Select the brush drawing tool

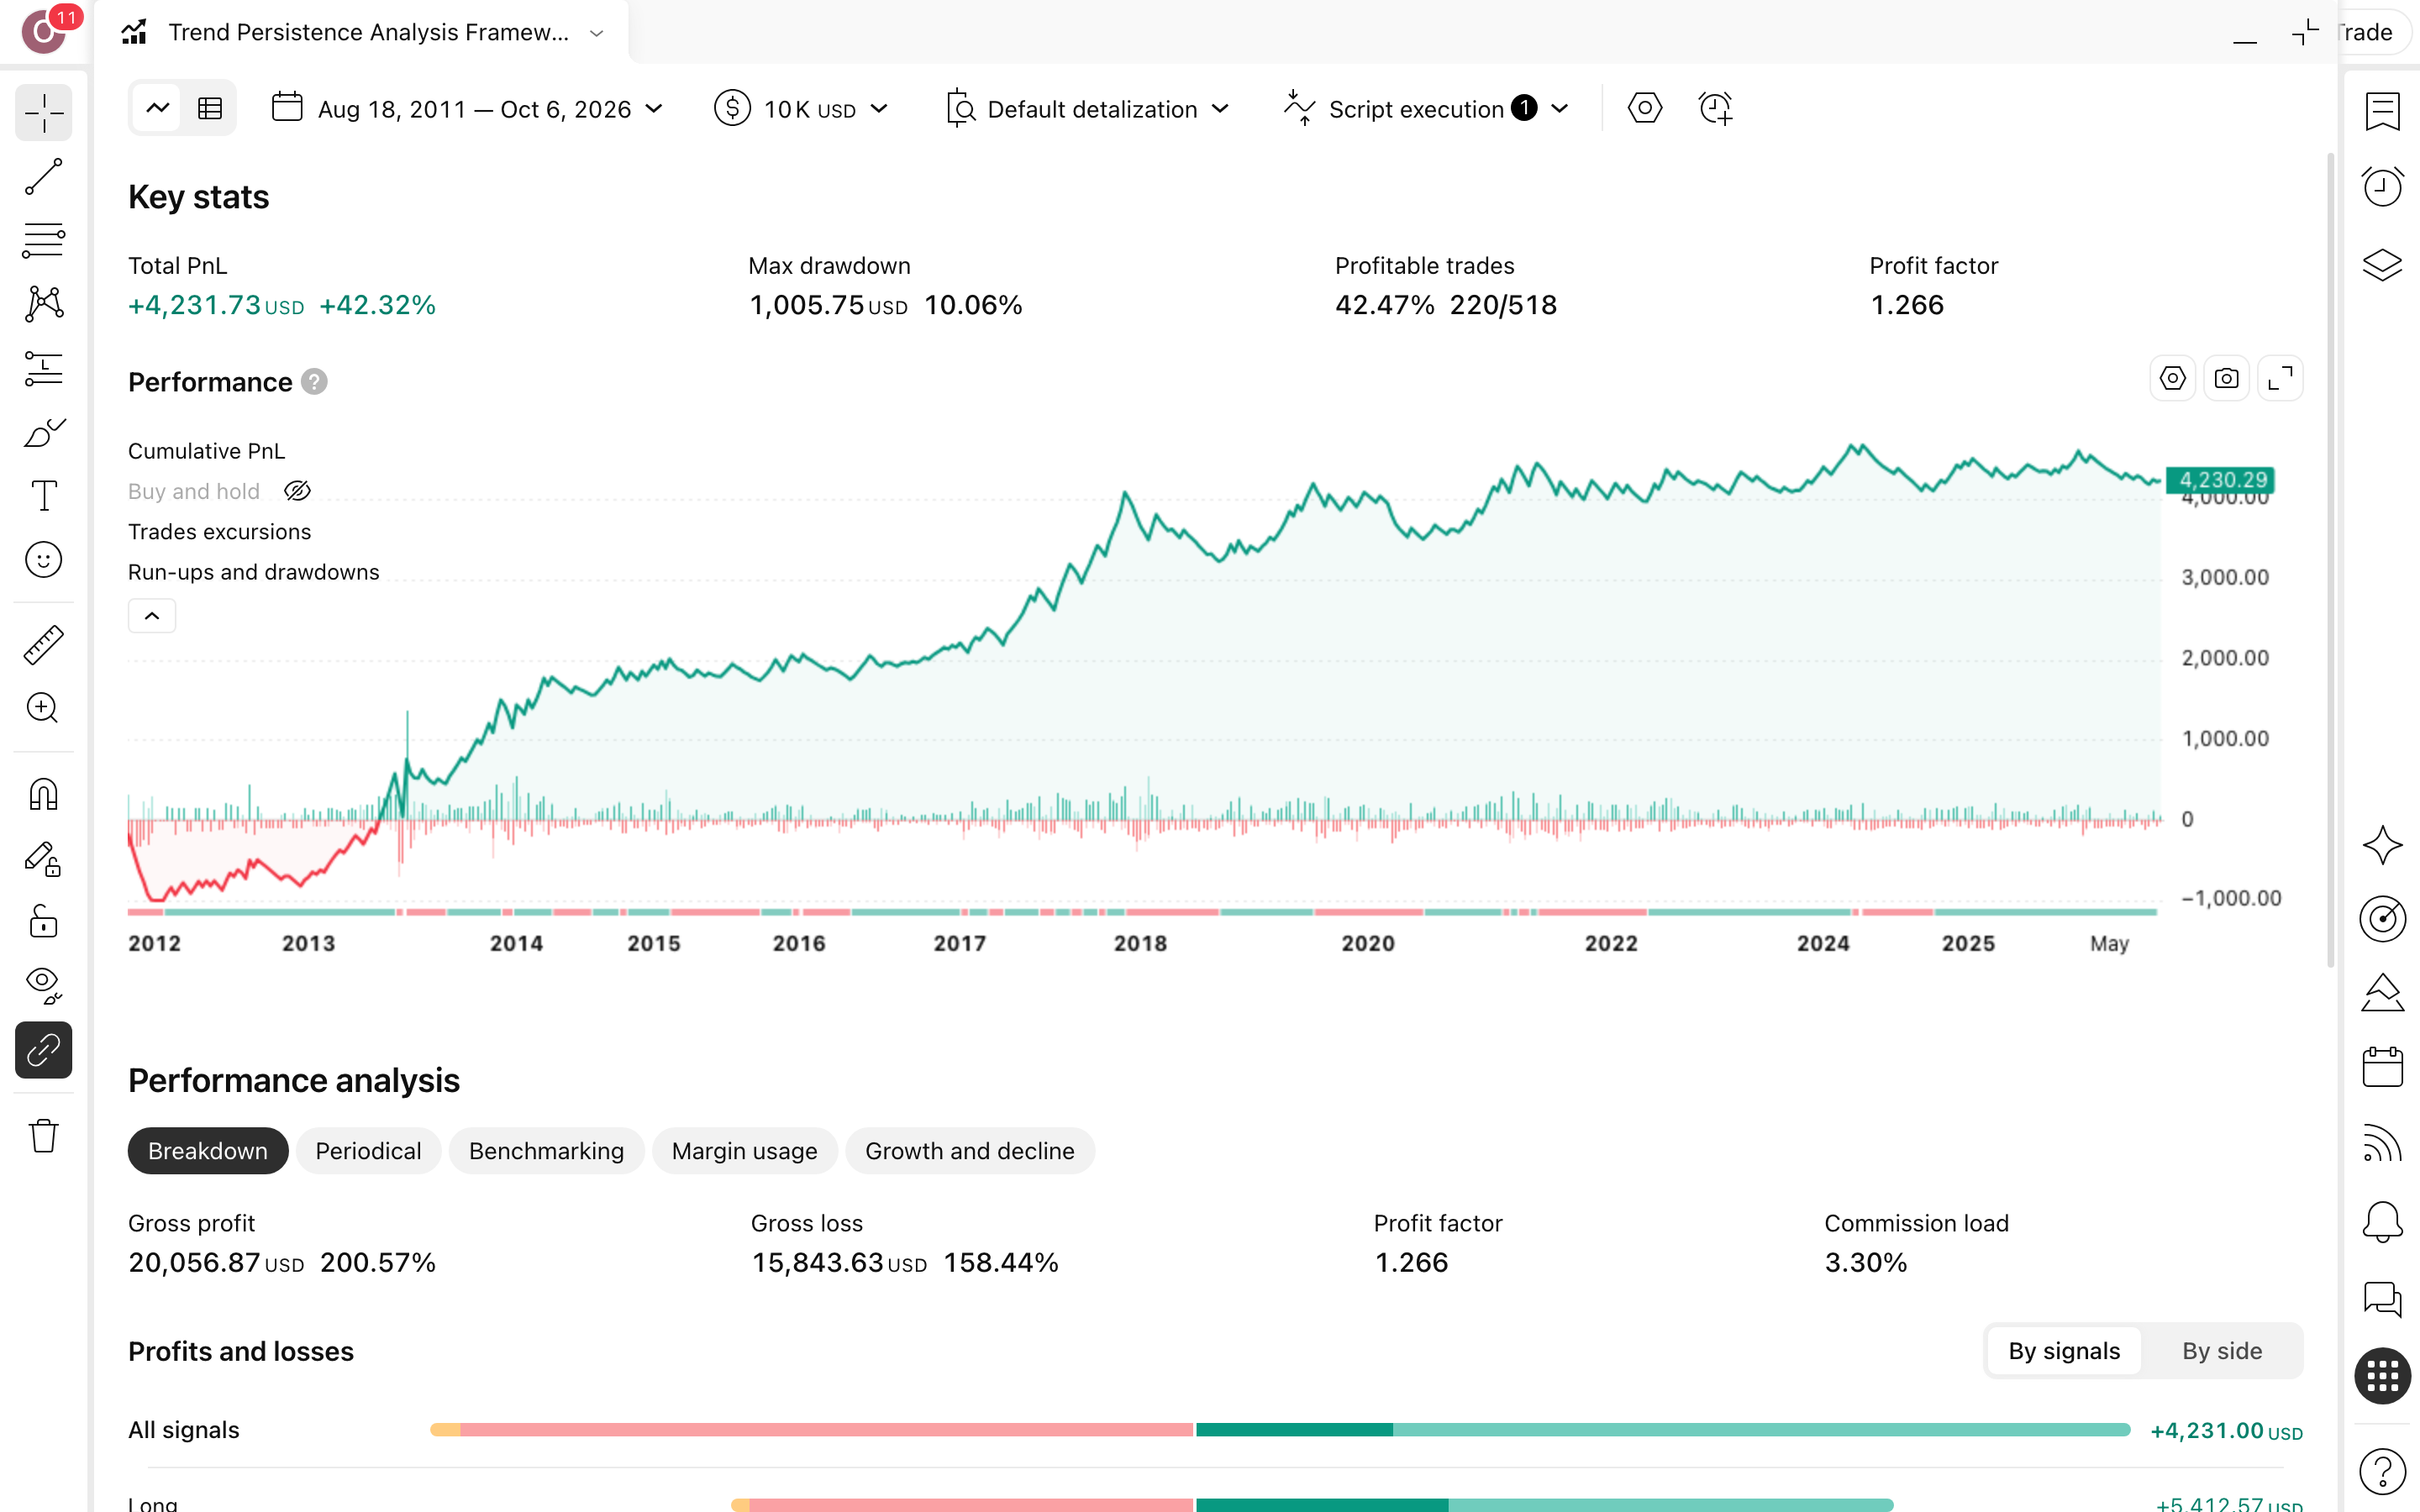tap(43, 432)
